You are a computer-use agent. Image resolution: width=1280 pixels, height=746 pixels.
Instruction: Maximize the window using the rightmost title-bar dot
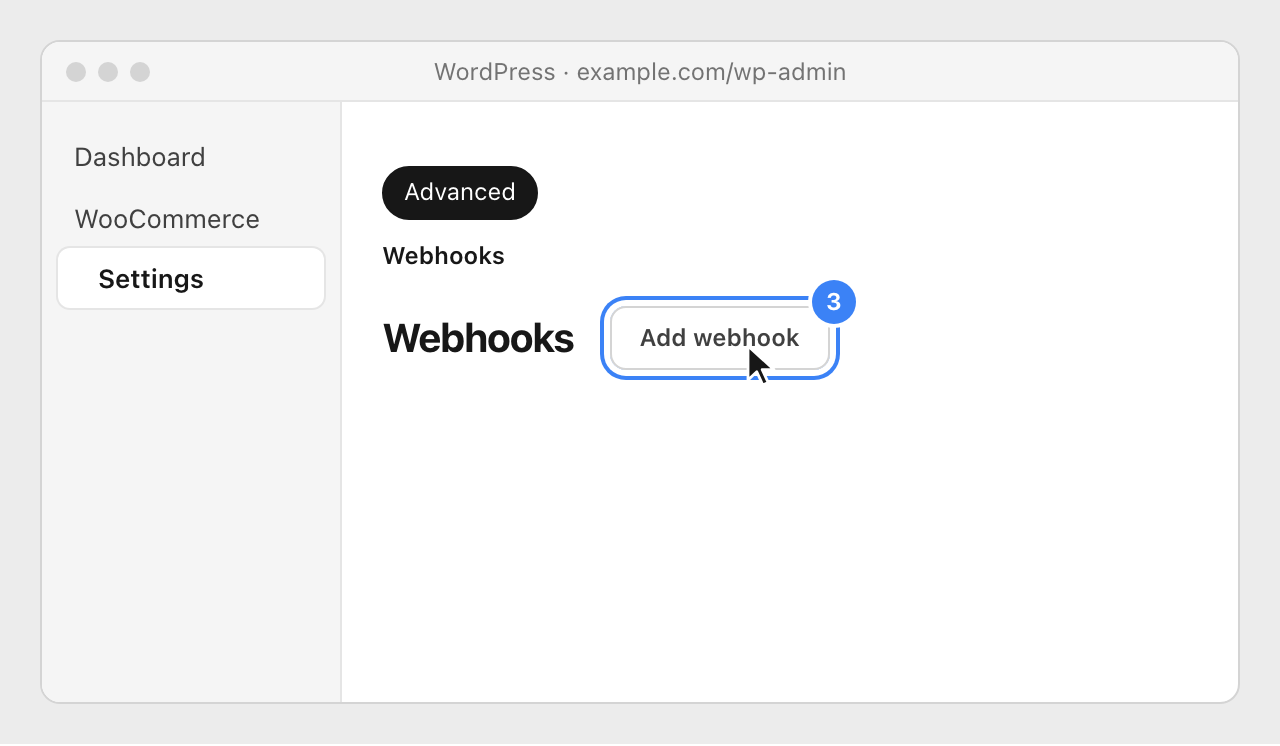click(x=140, y=72)
